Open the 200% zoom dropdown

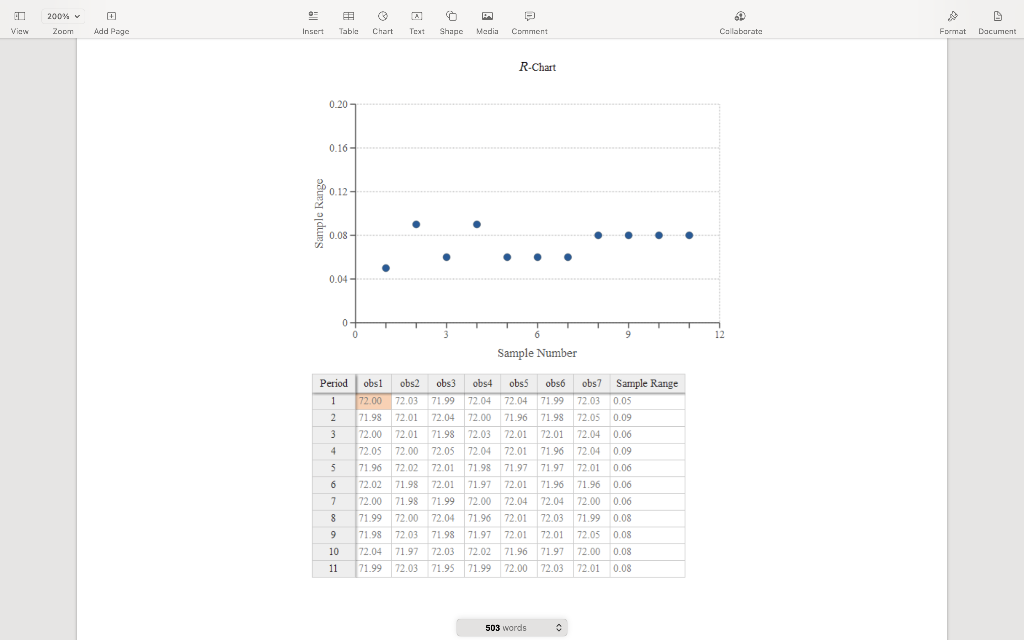63,16
